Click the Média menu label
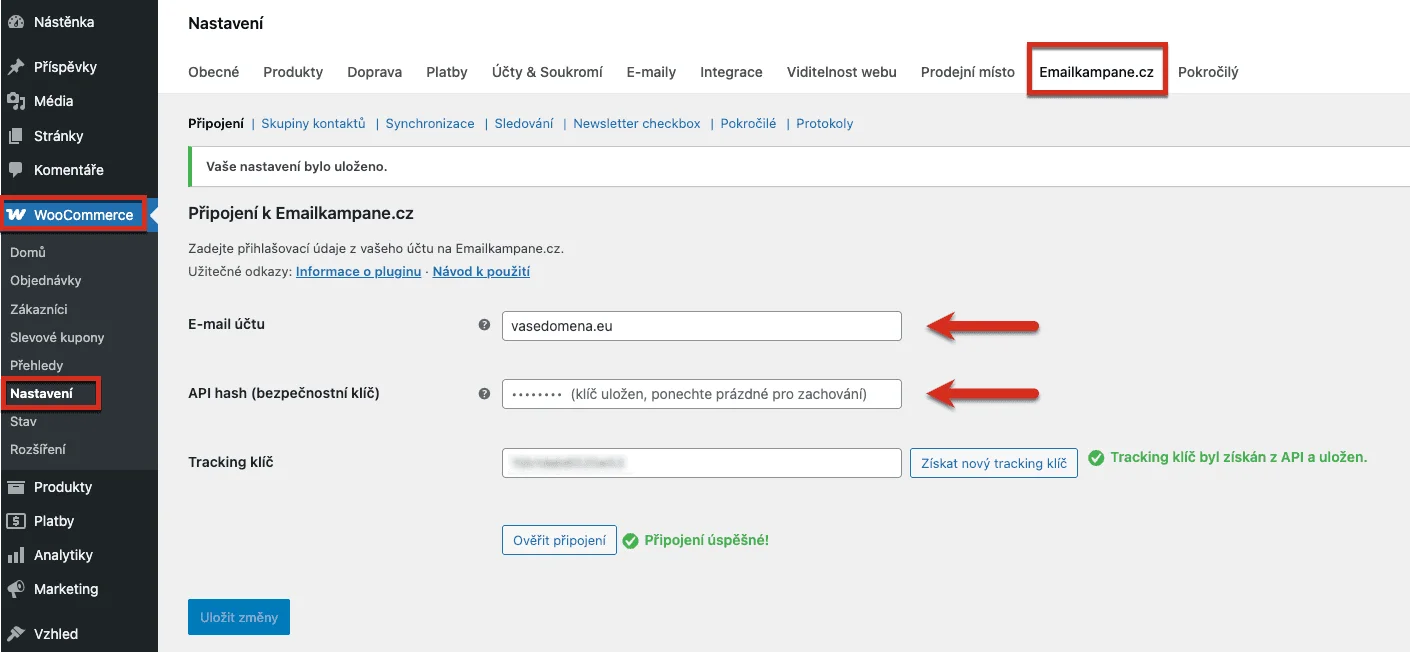This screenshot has width=1410, height=652. 53,101
